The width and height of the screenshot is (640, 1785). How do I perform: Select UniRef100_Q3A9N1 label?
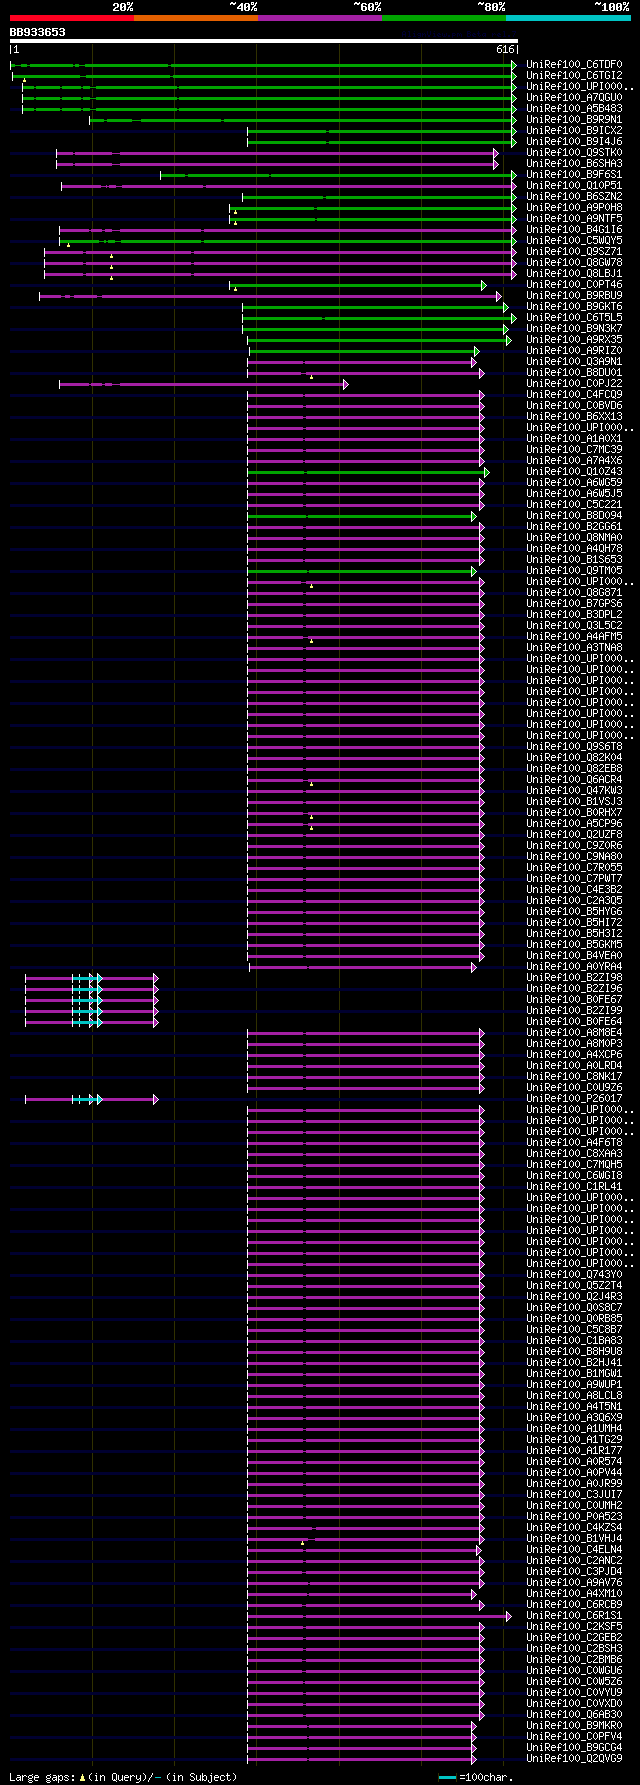coord(575,362)
